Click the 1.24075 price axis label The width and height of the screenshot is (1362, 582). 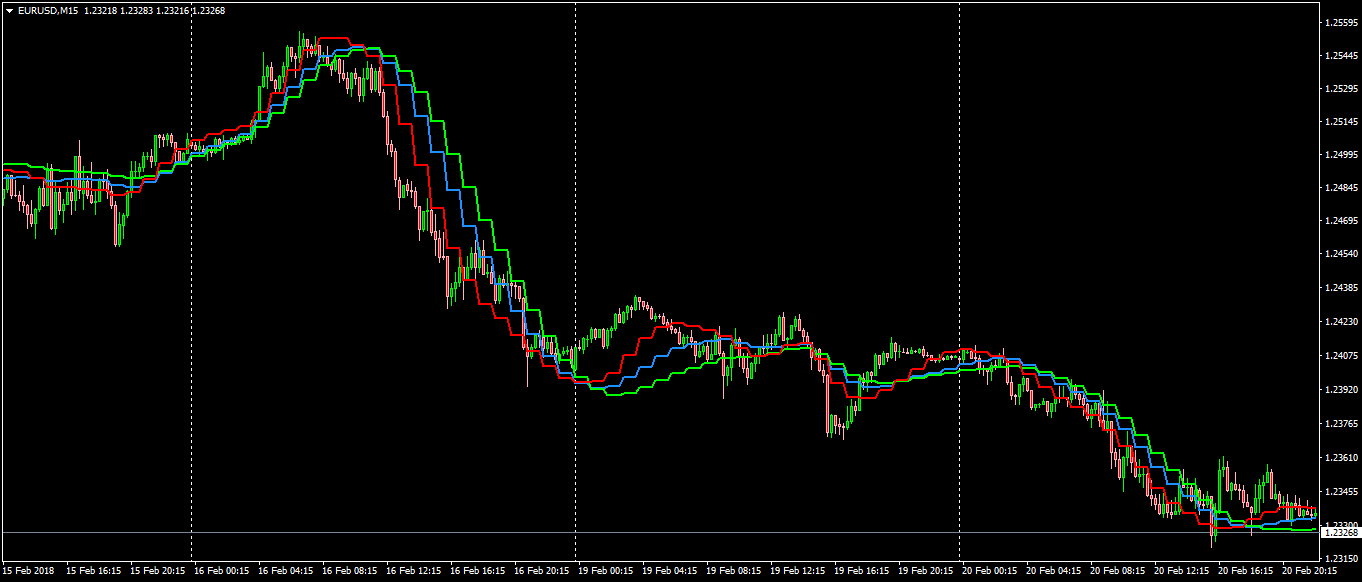coord(1341,356)
